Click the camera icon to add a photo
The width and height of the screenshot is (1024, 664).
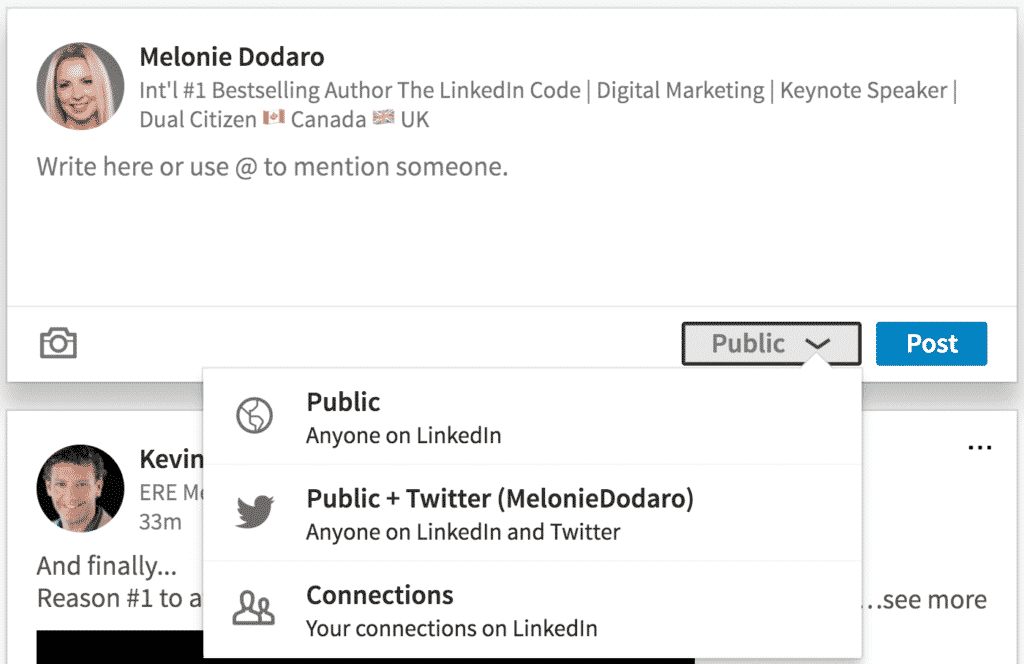point(58,343)
